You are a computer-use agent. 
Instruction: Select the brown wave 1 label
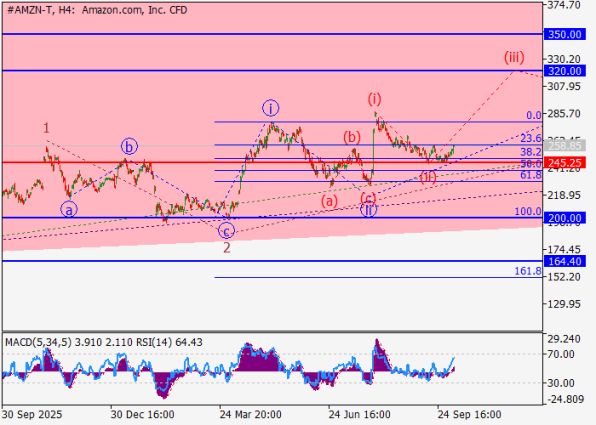tap(46, 128)
